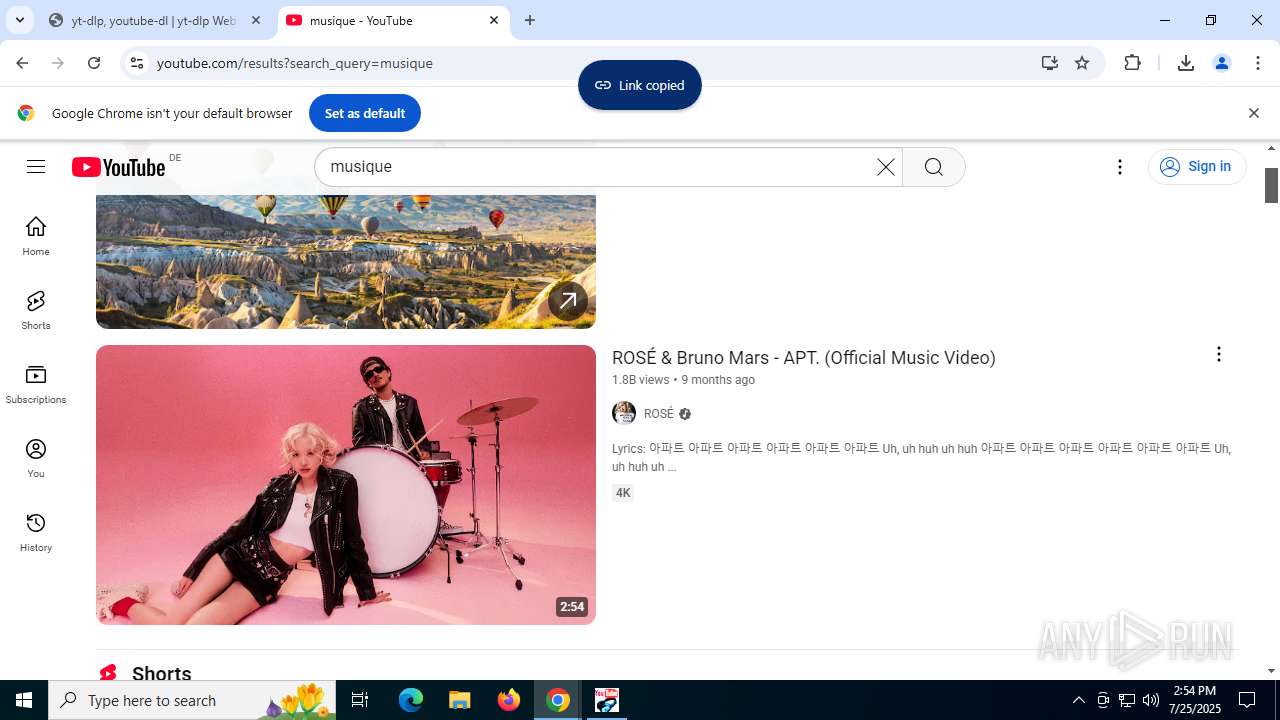Image resolution: width=1280 pixels, height=720 pixels.
Task: Open You section in sidebar
Action: [x=36, y=459]
